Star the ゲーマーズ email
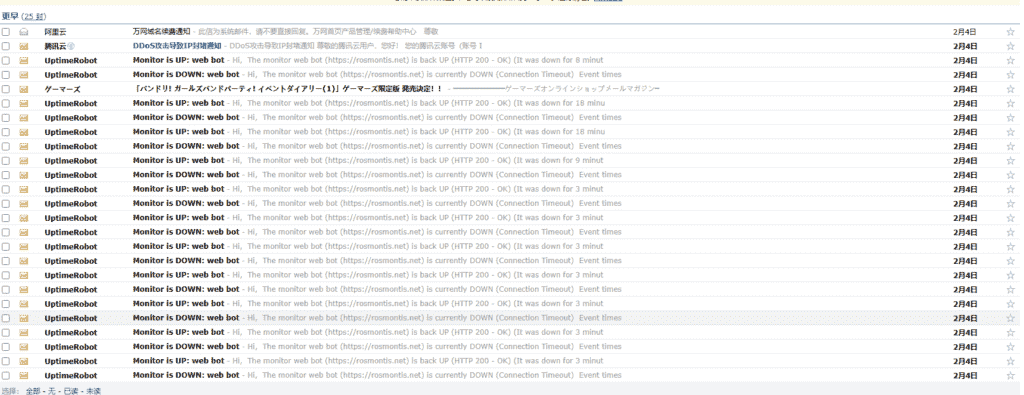1024x395 pixels. point(1010,89)
